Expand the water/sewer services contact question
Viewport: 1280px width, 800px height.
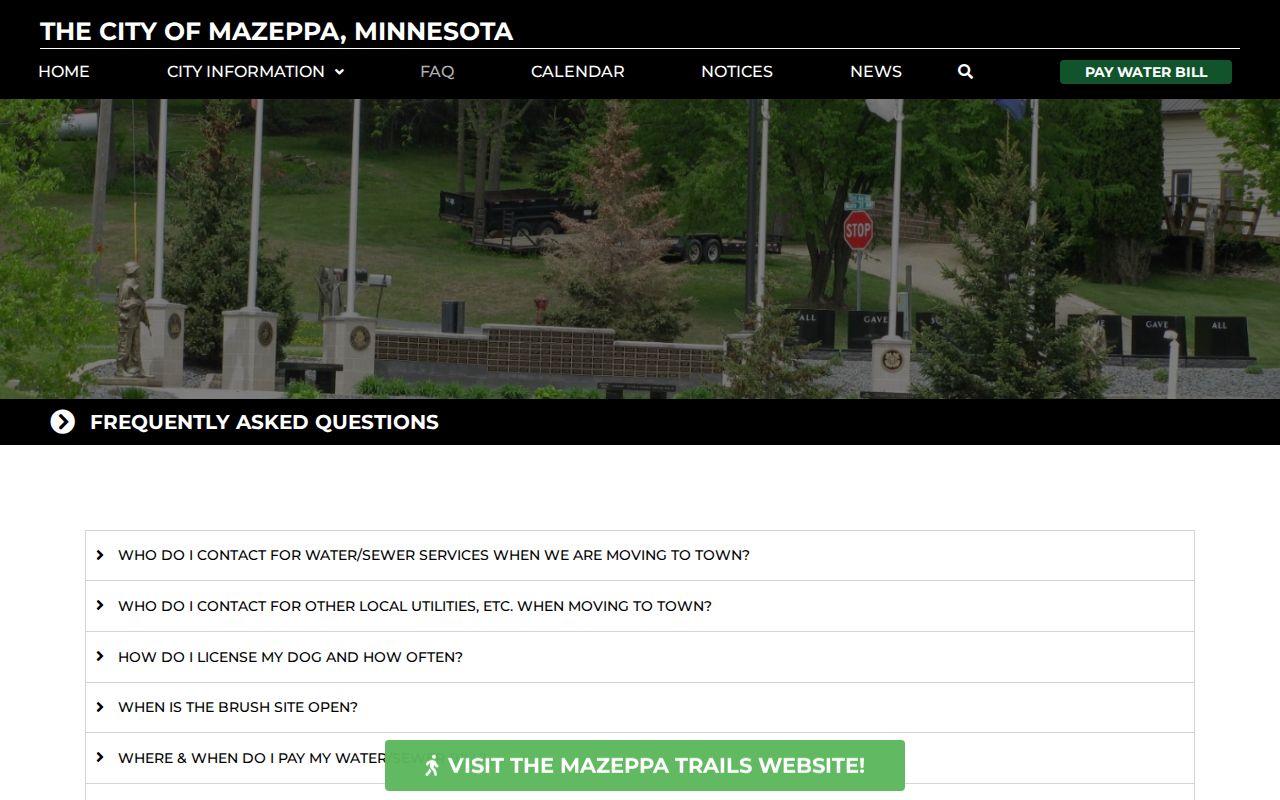[x=640, y=555]
